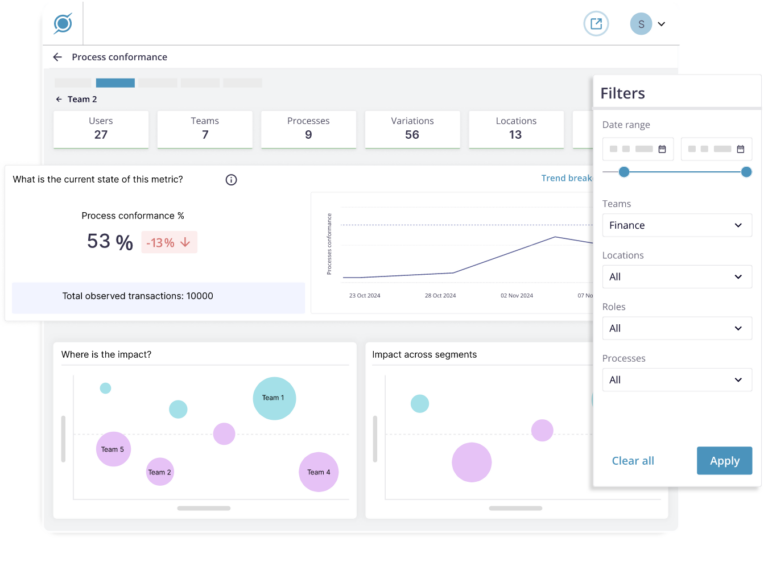The image size is (768, 562).
Task: Select the Variations summary tab card
Action: pos(412,129)
